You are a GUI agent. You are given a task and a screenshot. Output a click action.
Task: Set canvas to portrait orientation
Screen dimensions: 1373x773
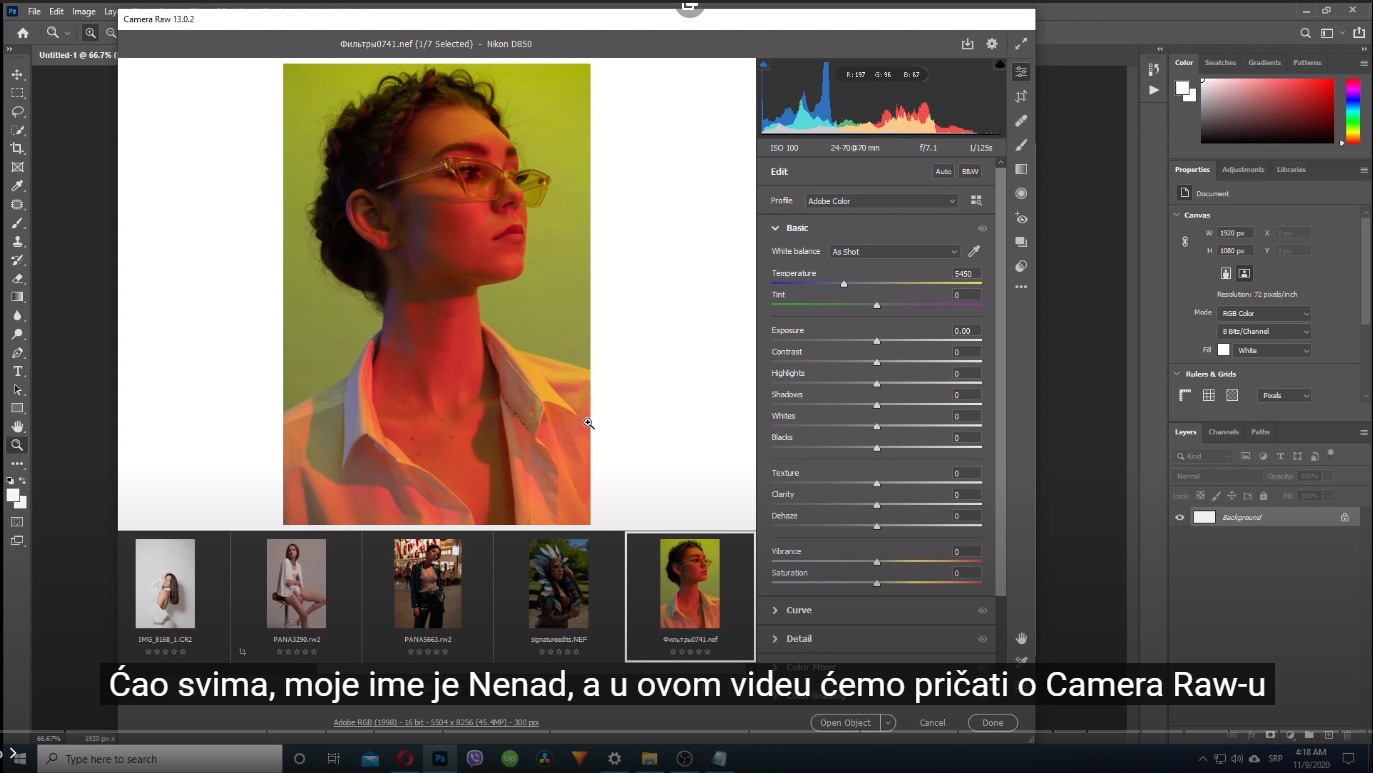(x=1226, y=273)
